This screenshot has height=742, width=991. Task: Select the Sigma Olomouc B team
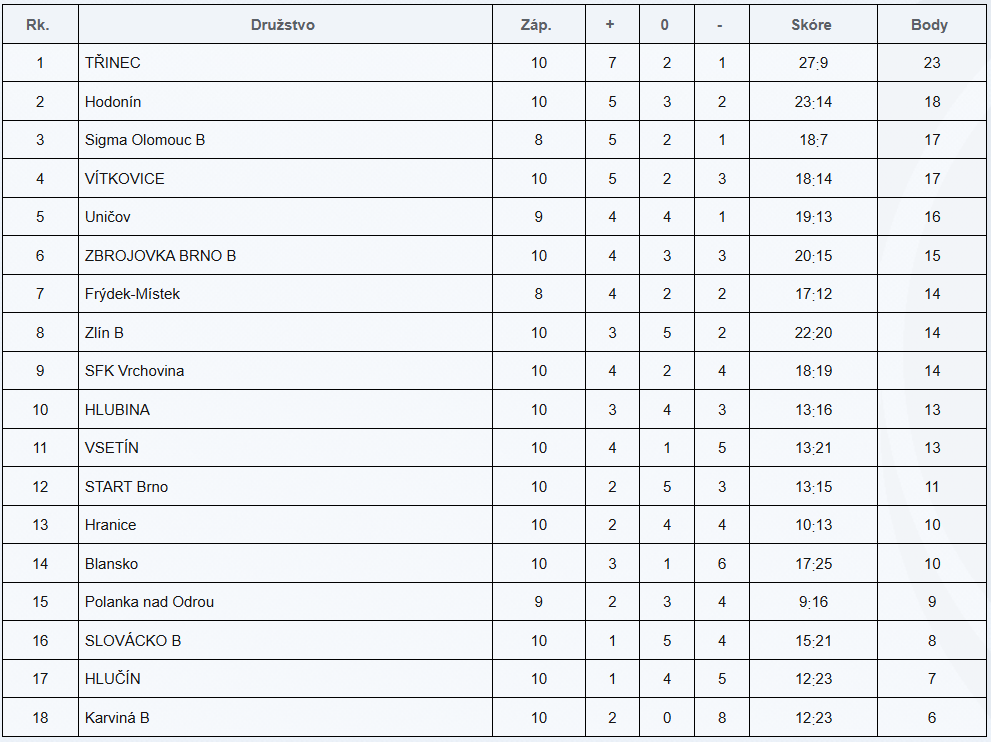(145, 140)
